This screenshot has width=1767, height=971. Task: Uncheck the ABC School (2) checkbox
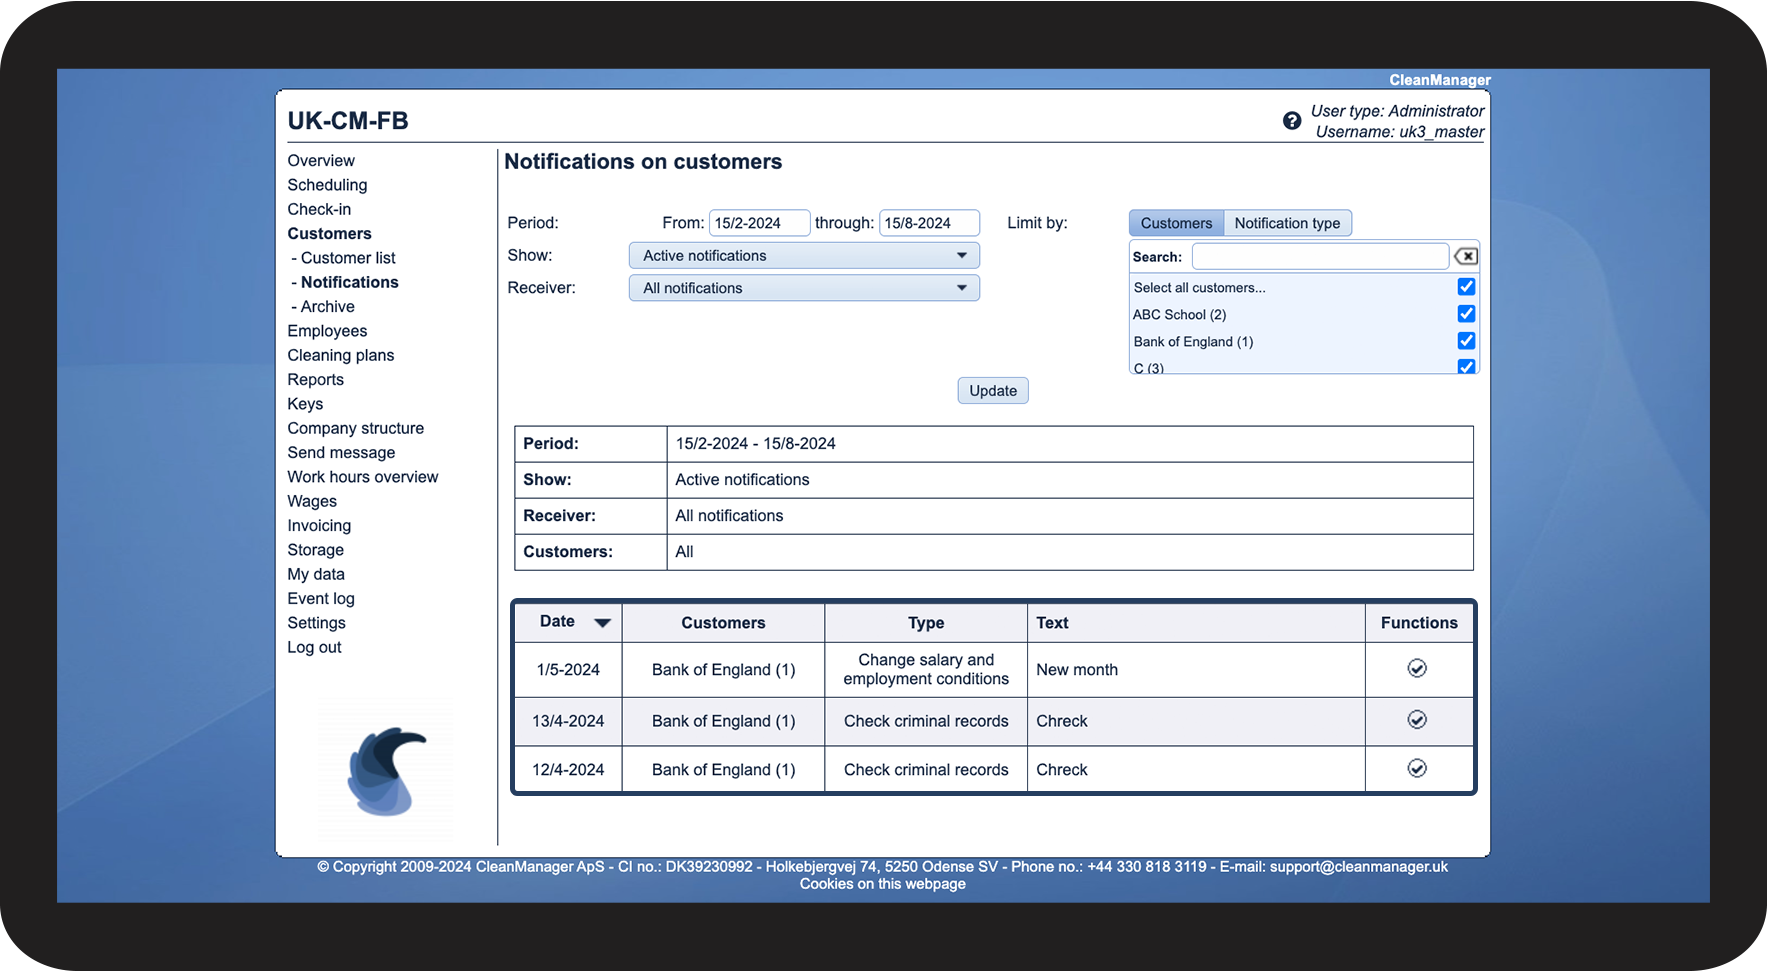[x=1466, y=314]
